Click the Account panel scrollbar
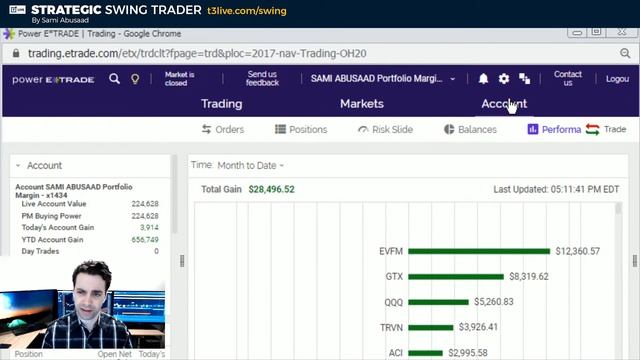The width and height of the screenshot is (640, 360). point(174,194)
